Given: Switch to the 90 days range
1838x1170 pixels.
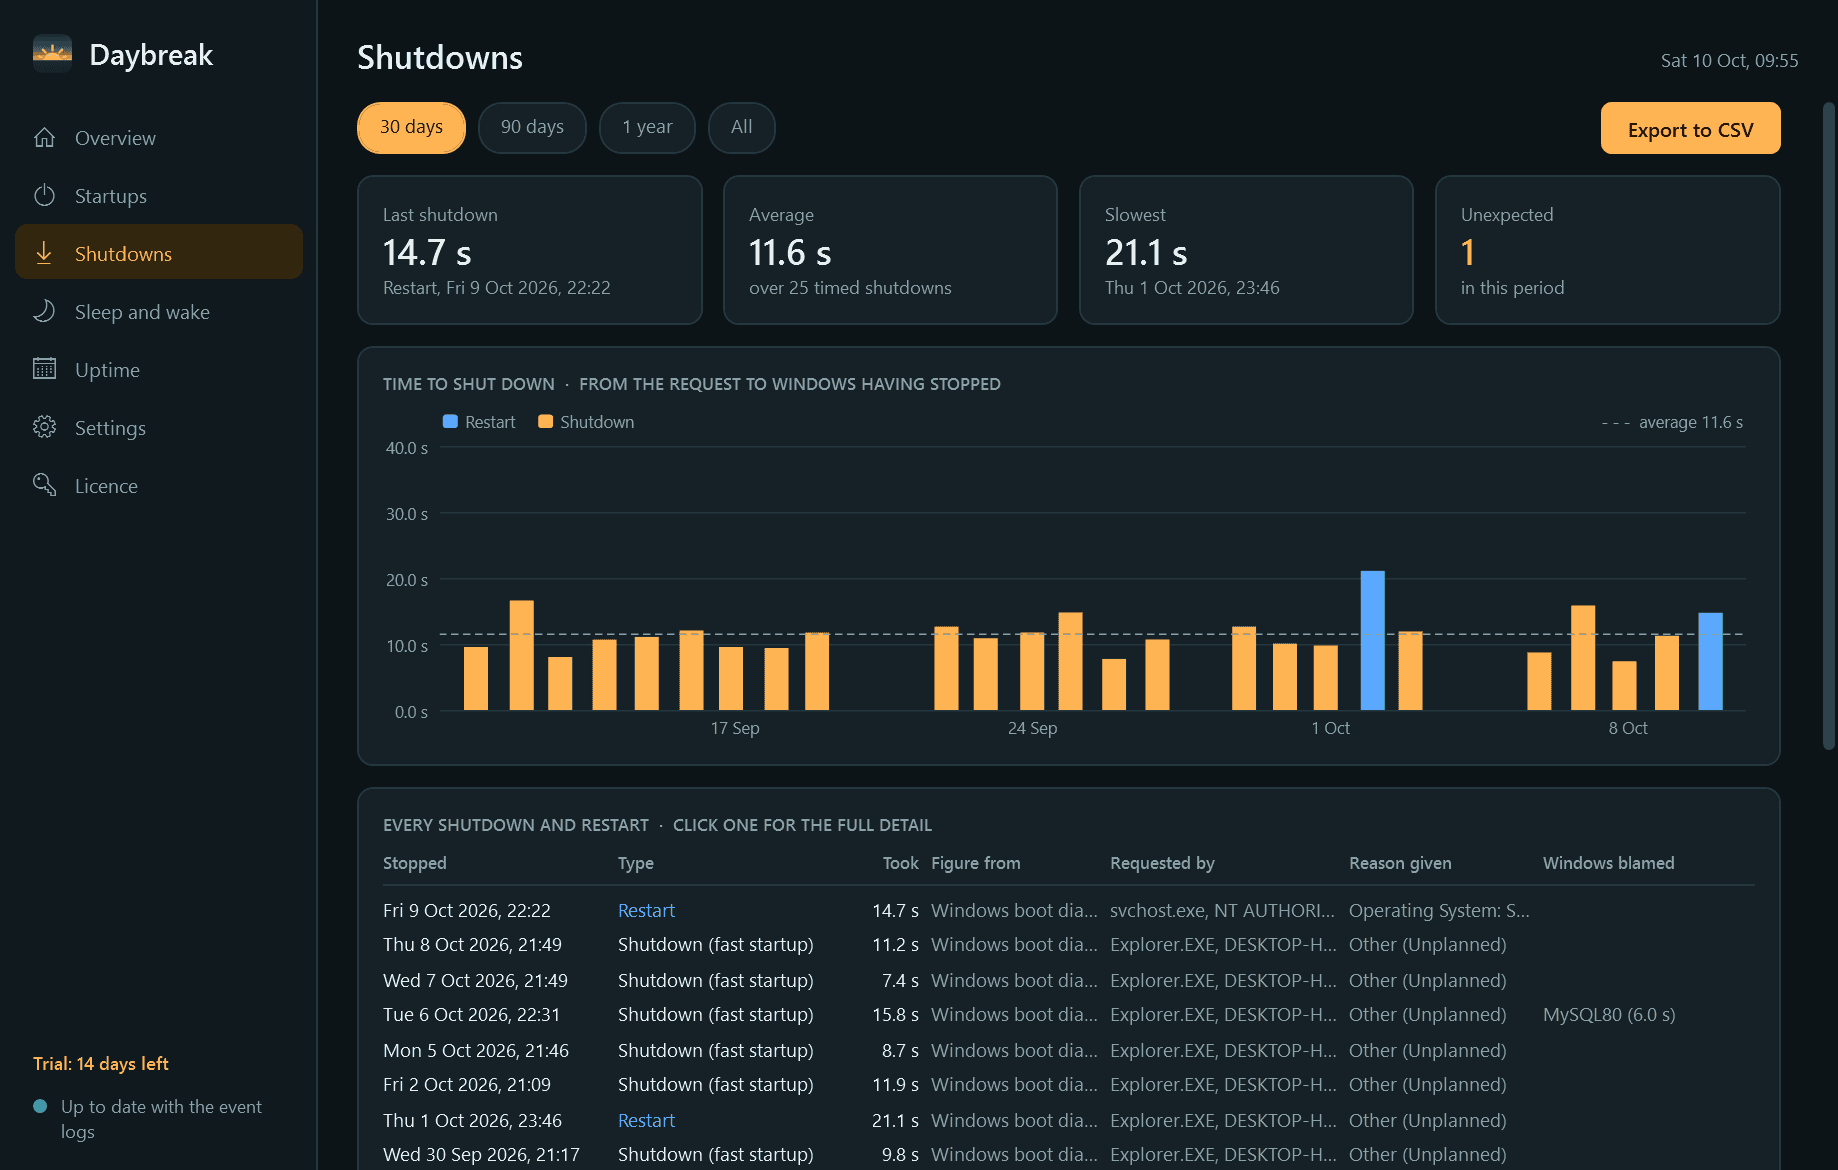Looking at the screenshot, I should coord(532,128).
